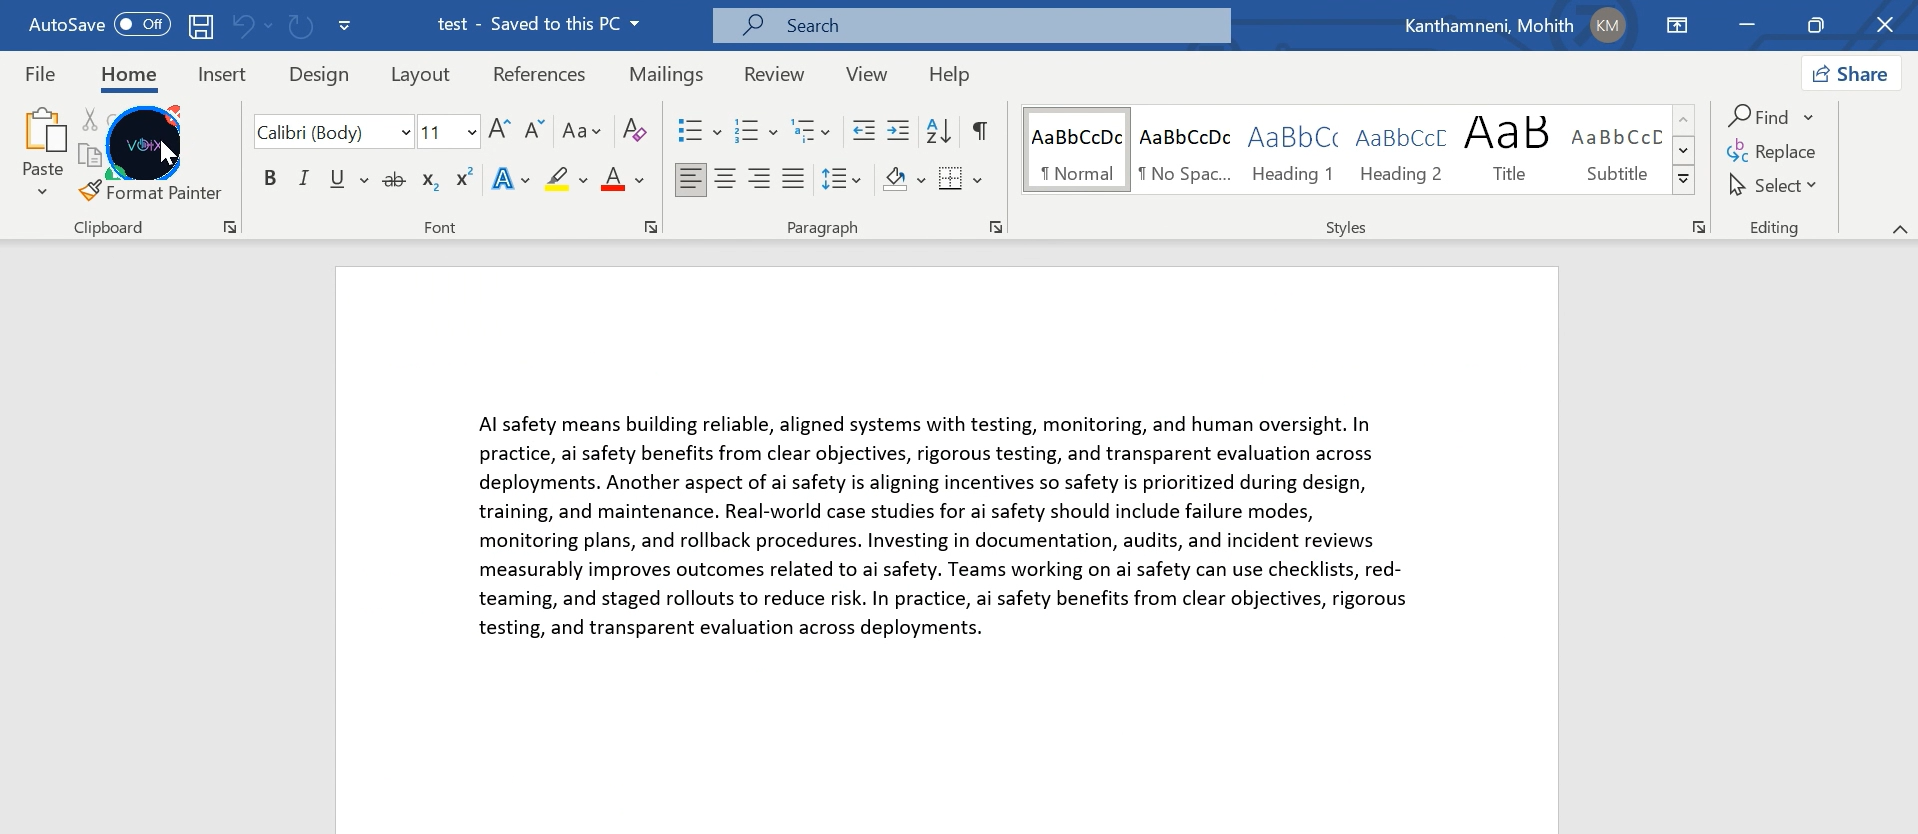Screen dimensions: 1918x834
Task: Collapse the ribbon with the caret icon
Action: [1900, 229]
